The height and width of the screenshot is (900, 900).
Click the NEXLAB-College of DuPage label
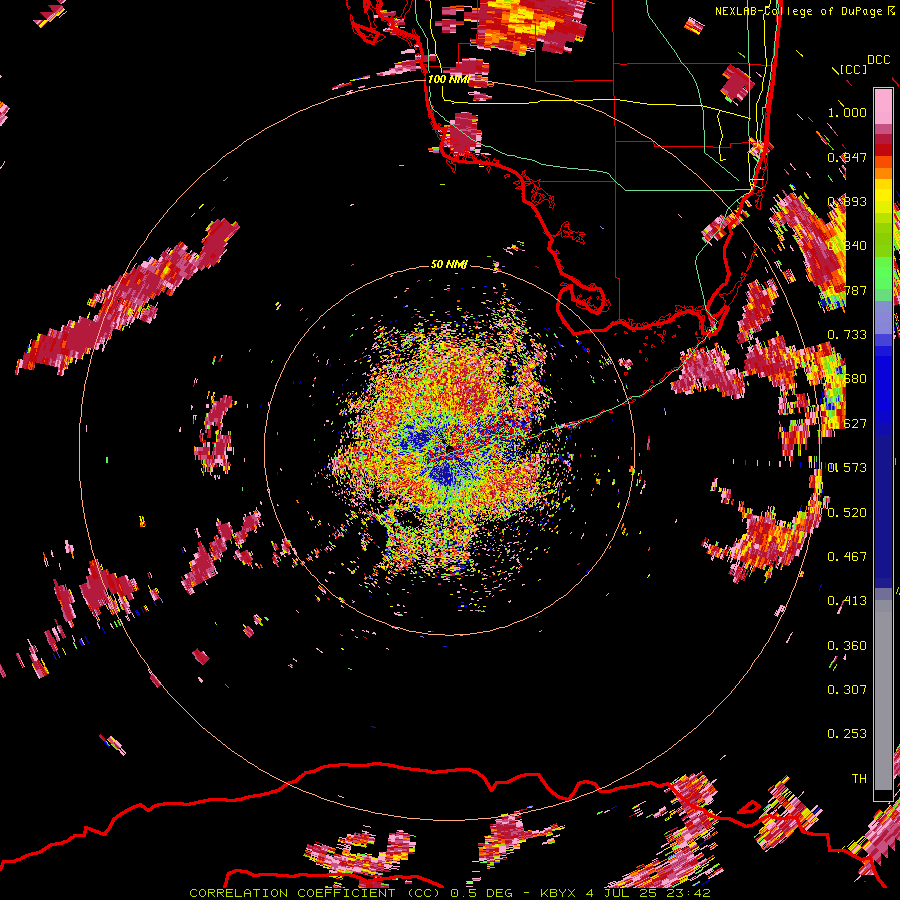point(799,11)
